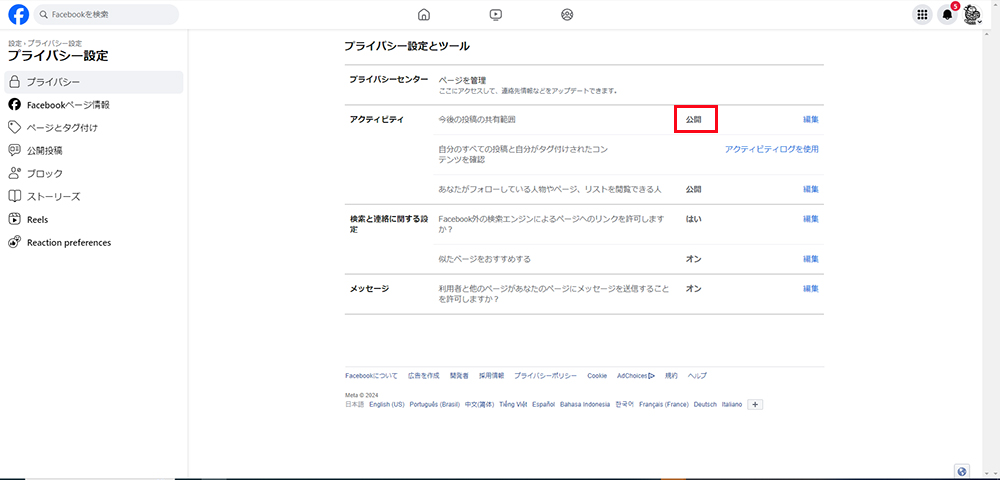The image size is (1000, 480).
Task: Click the lock icon beside プライバシー
Action: click(x=15, y=82)
